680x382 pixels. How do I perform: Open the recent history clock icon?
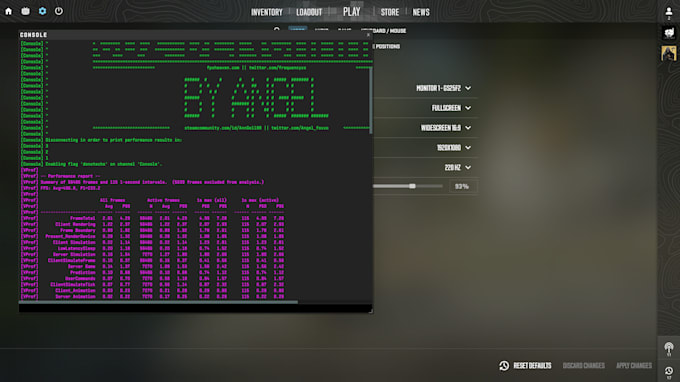(669, 372)
